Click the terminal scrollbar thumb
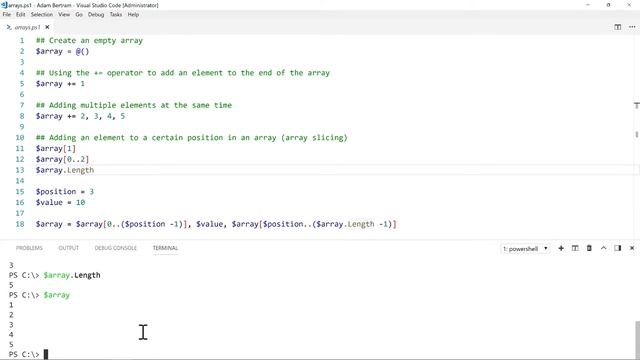 click(x=637, y=340)
